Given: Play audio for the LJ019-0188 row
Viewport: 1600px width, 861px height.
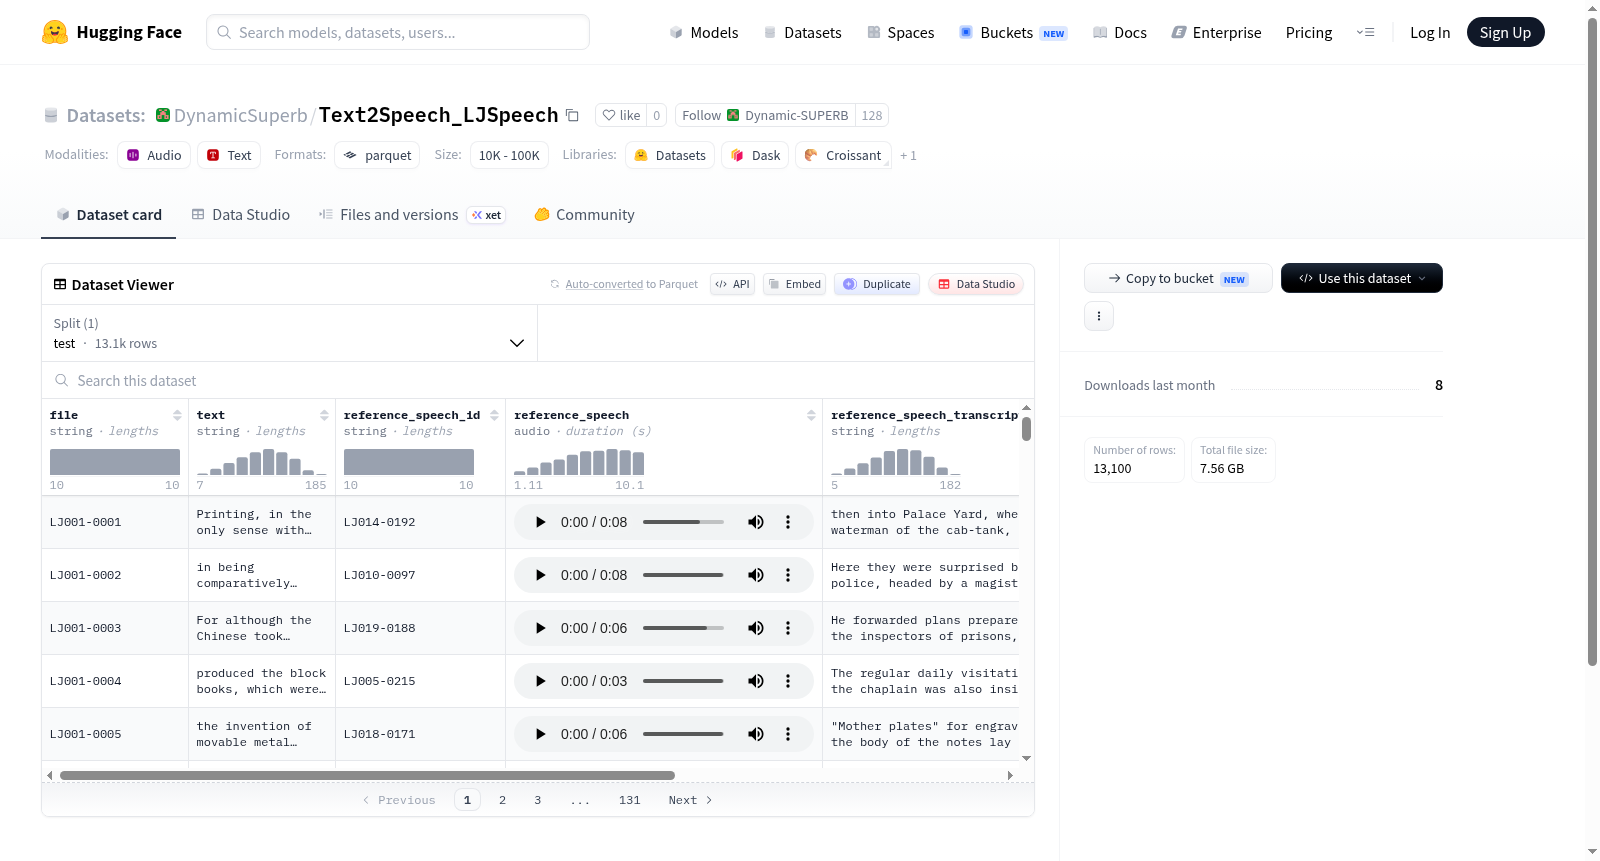Looking at the screenshot, I should point(540,628).
